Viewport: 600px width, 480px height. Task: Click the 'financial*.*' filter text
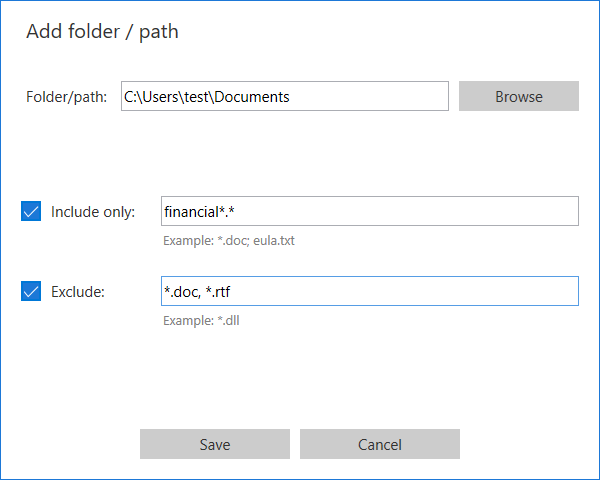coord(199,212)
